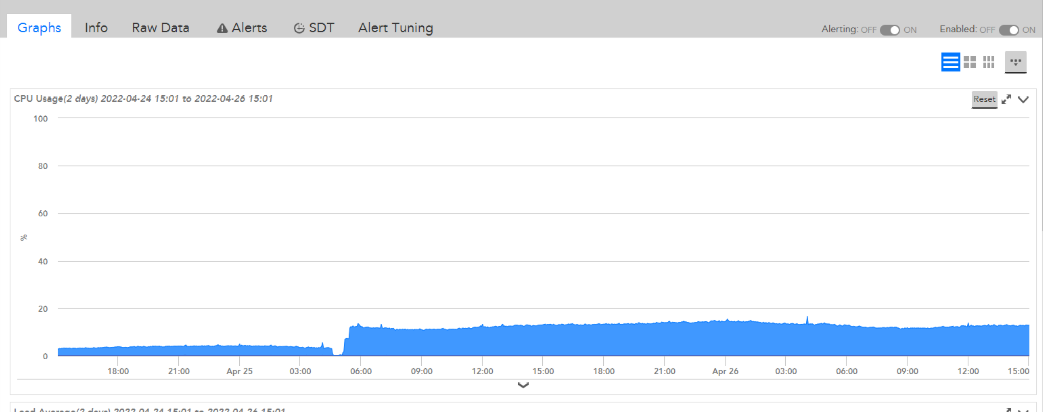The image size is (1043, 412).
Task: Open the Graphs tab
Action: coord(40,28)
